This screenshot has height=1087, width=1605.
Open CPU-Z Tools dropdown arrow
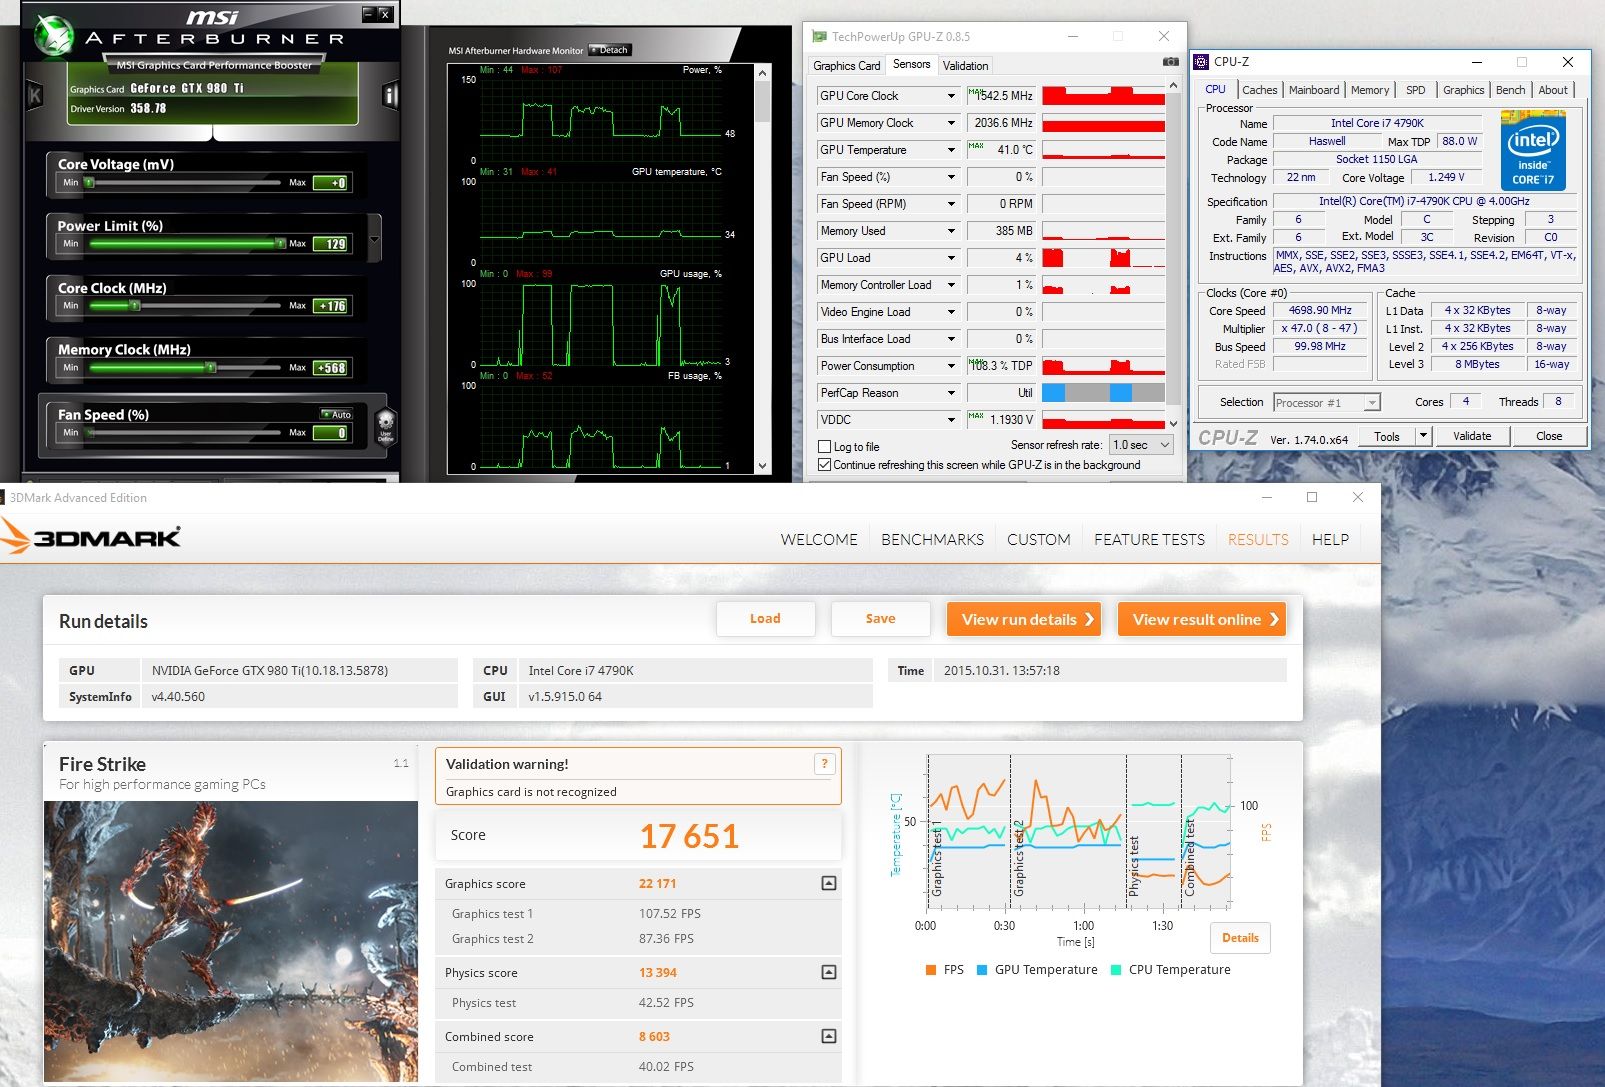coord(1424,436)
